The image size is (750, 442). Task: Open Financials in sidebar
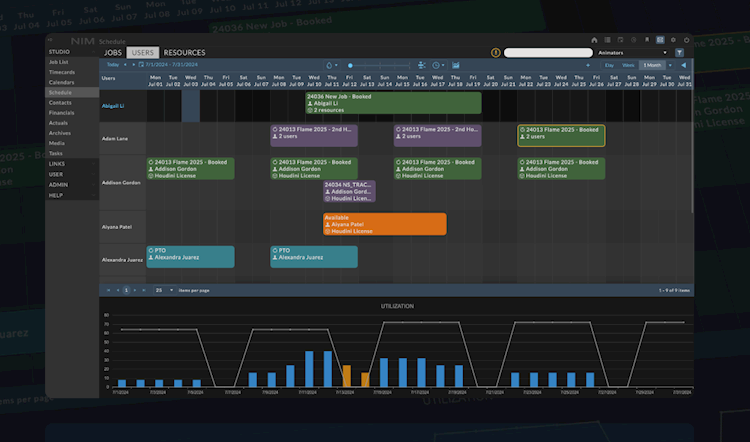point(61,113)
